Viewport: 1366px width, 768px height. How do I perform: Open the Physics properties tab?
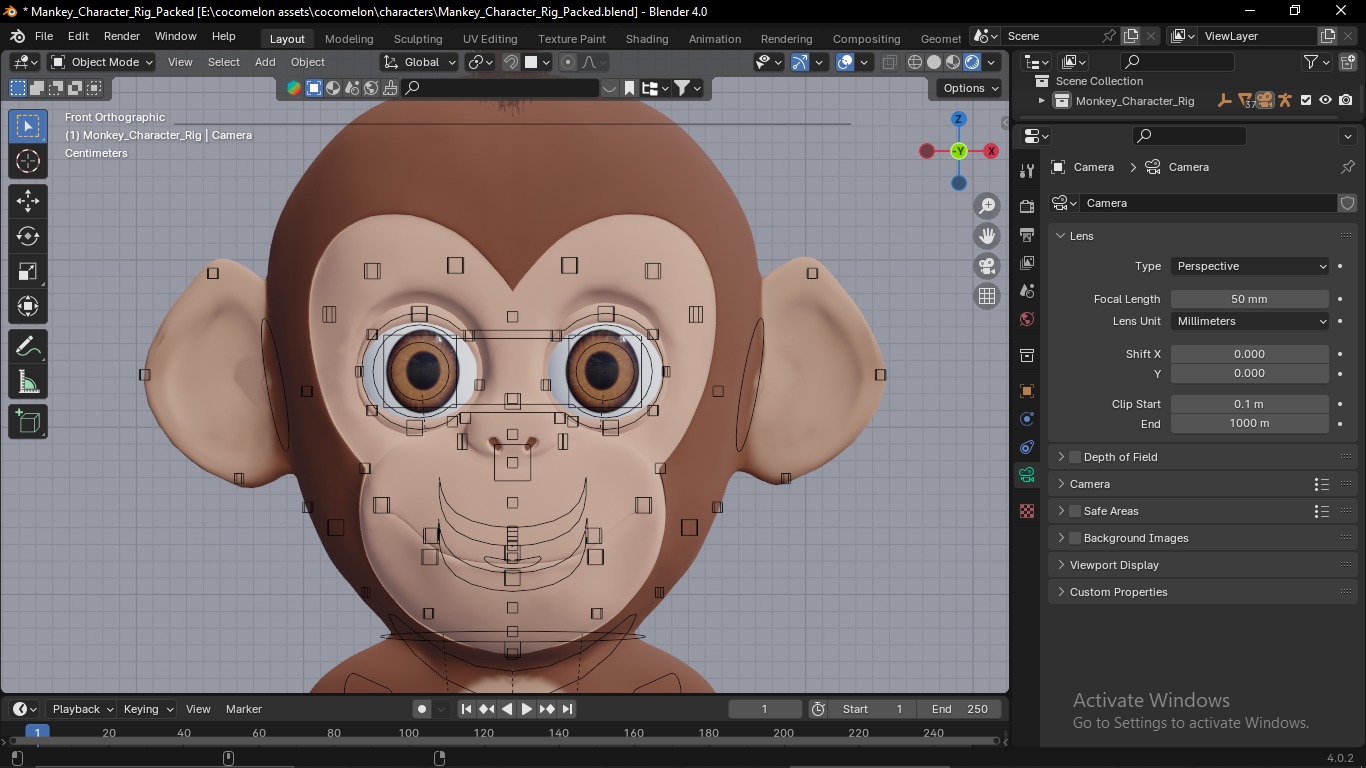[1027, 419]
